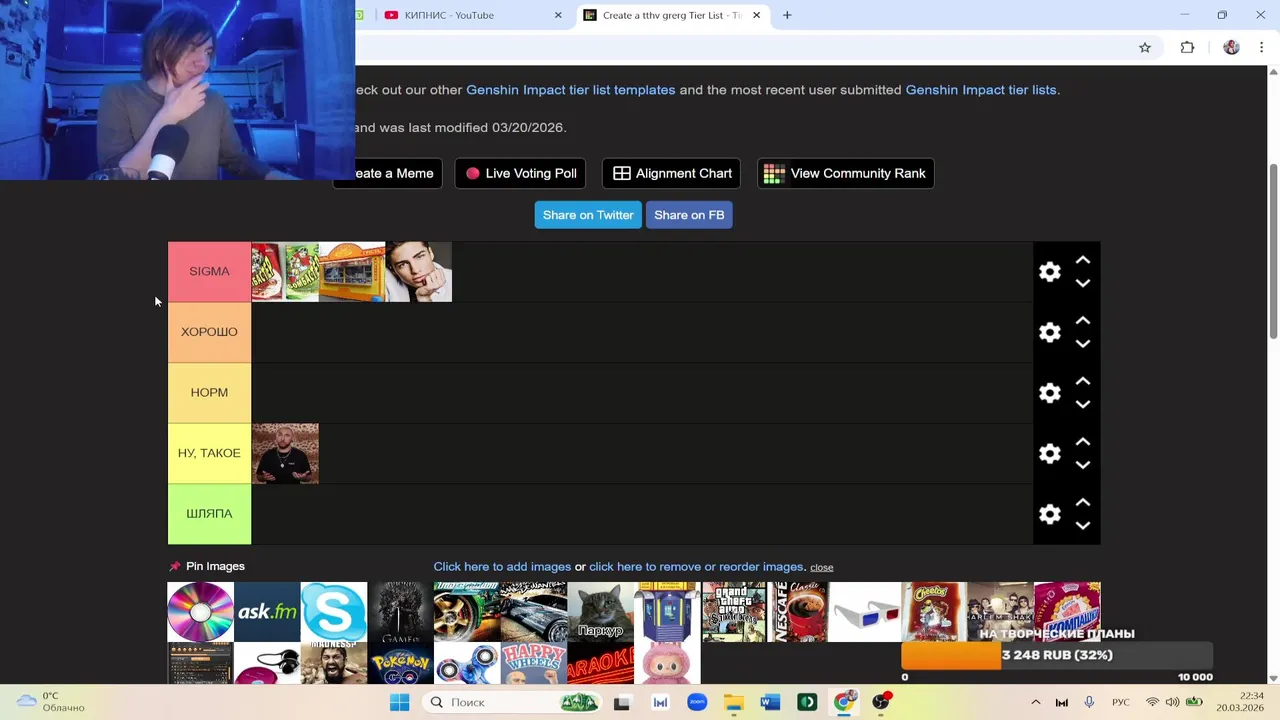Select the green ШЛЯПА tier label
The image size is (1280, 720).
(x=209, y=514)
